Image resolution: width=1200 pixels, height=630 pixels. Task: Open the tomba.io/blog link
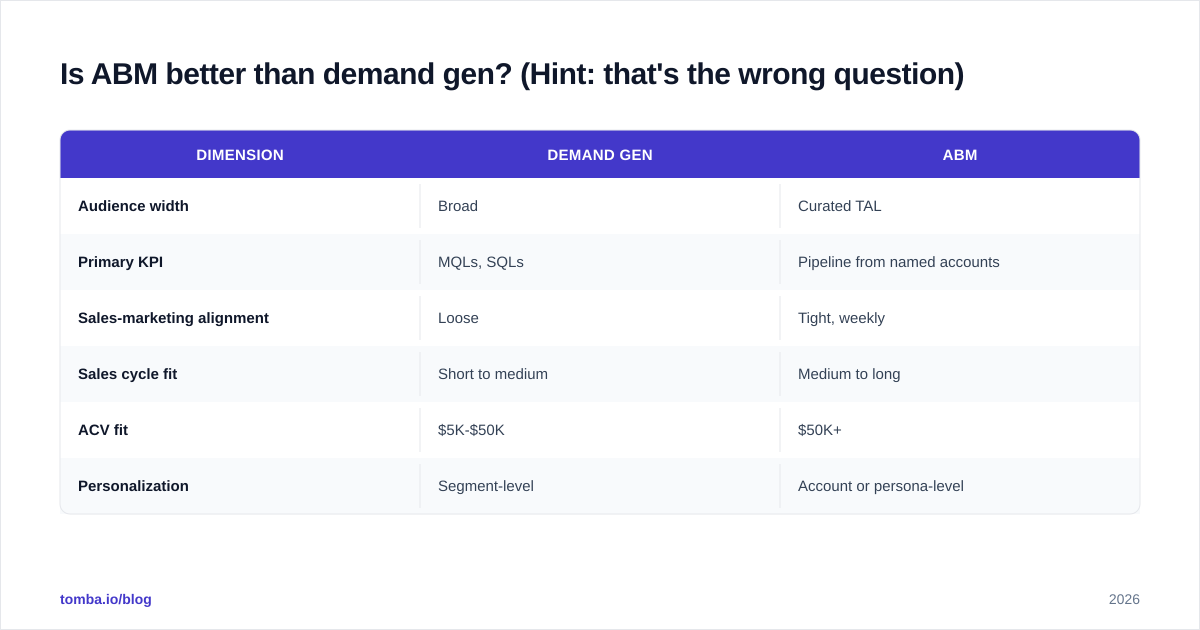(x=106, y=599)
